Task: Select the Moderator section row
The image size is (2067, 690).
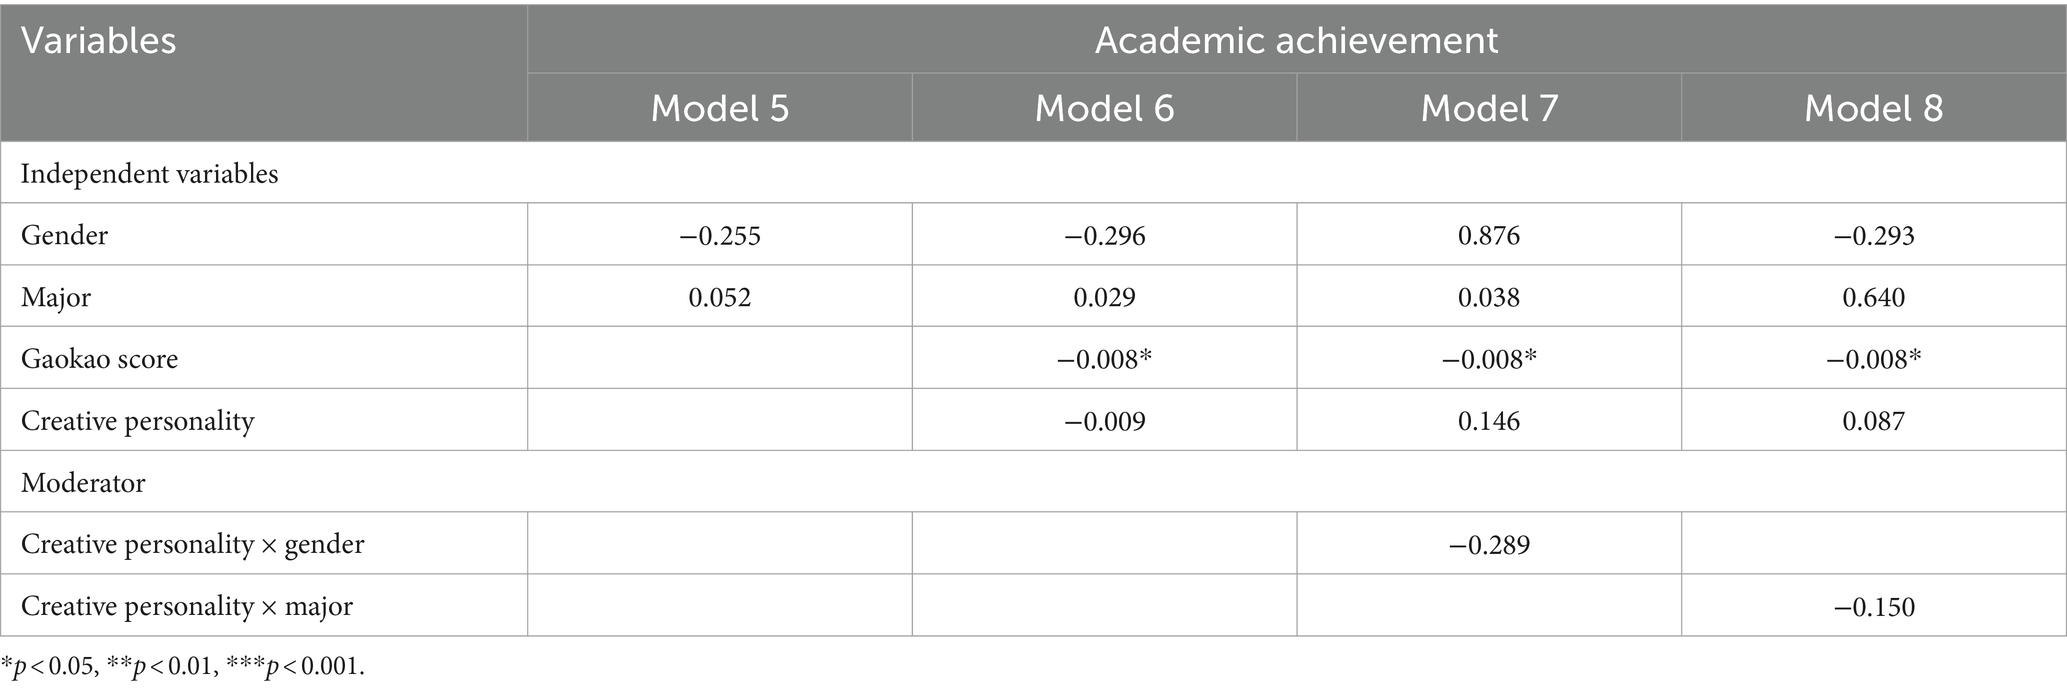Action: tap(1033, 482)
